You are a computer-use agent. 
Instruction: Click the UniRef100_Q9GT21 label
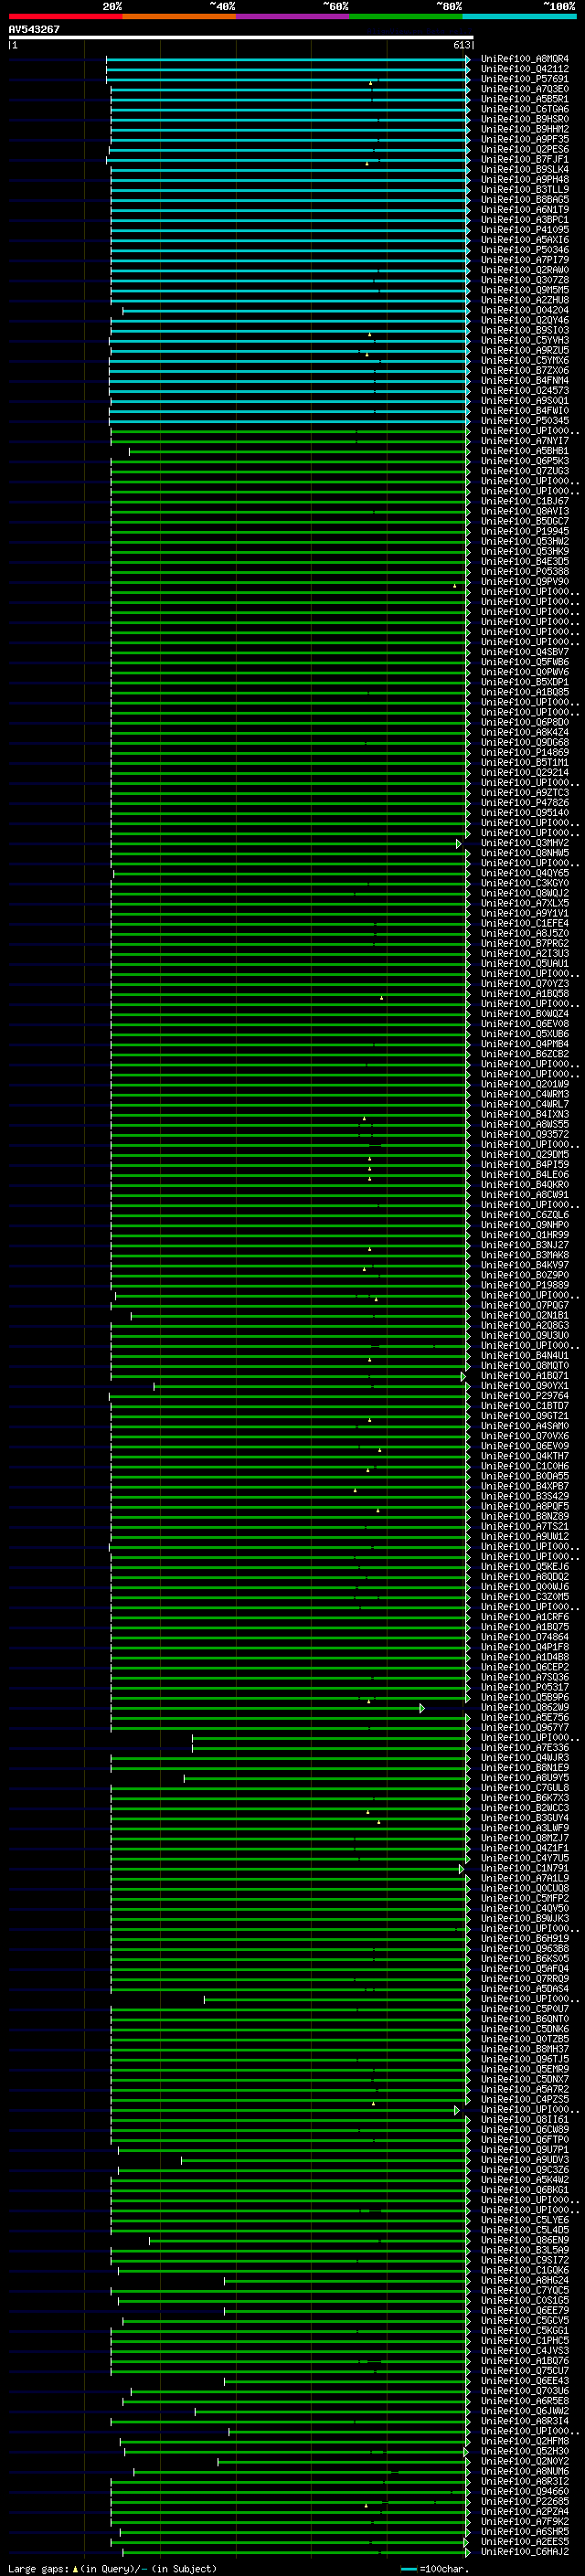click(x=524, y=1416)
